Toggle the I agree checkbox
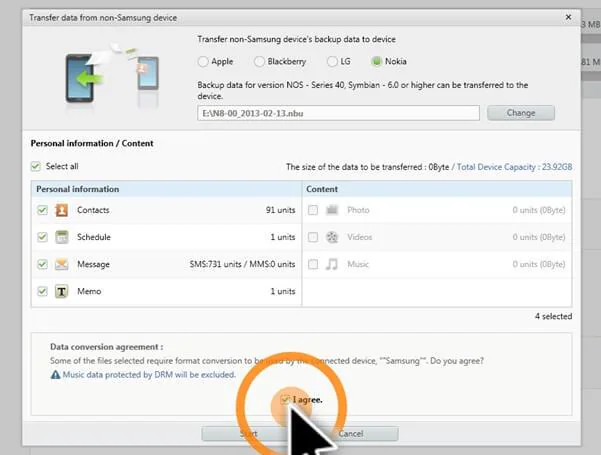 coord(285,400)
